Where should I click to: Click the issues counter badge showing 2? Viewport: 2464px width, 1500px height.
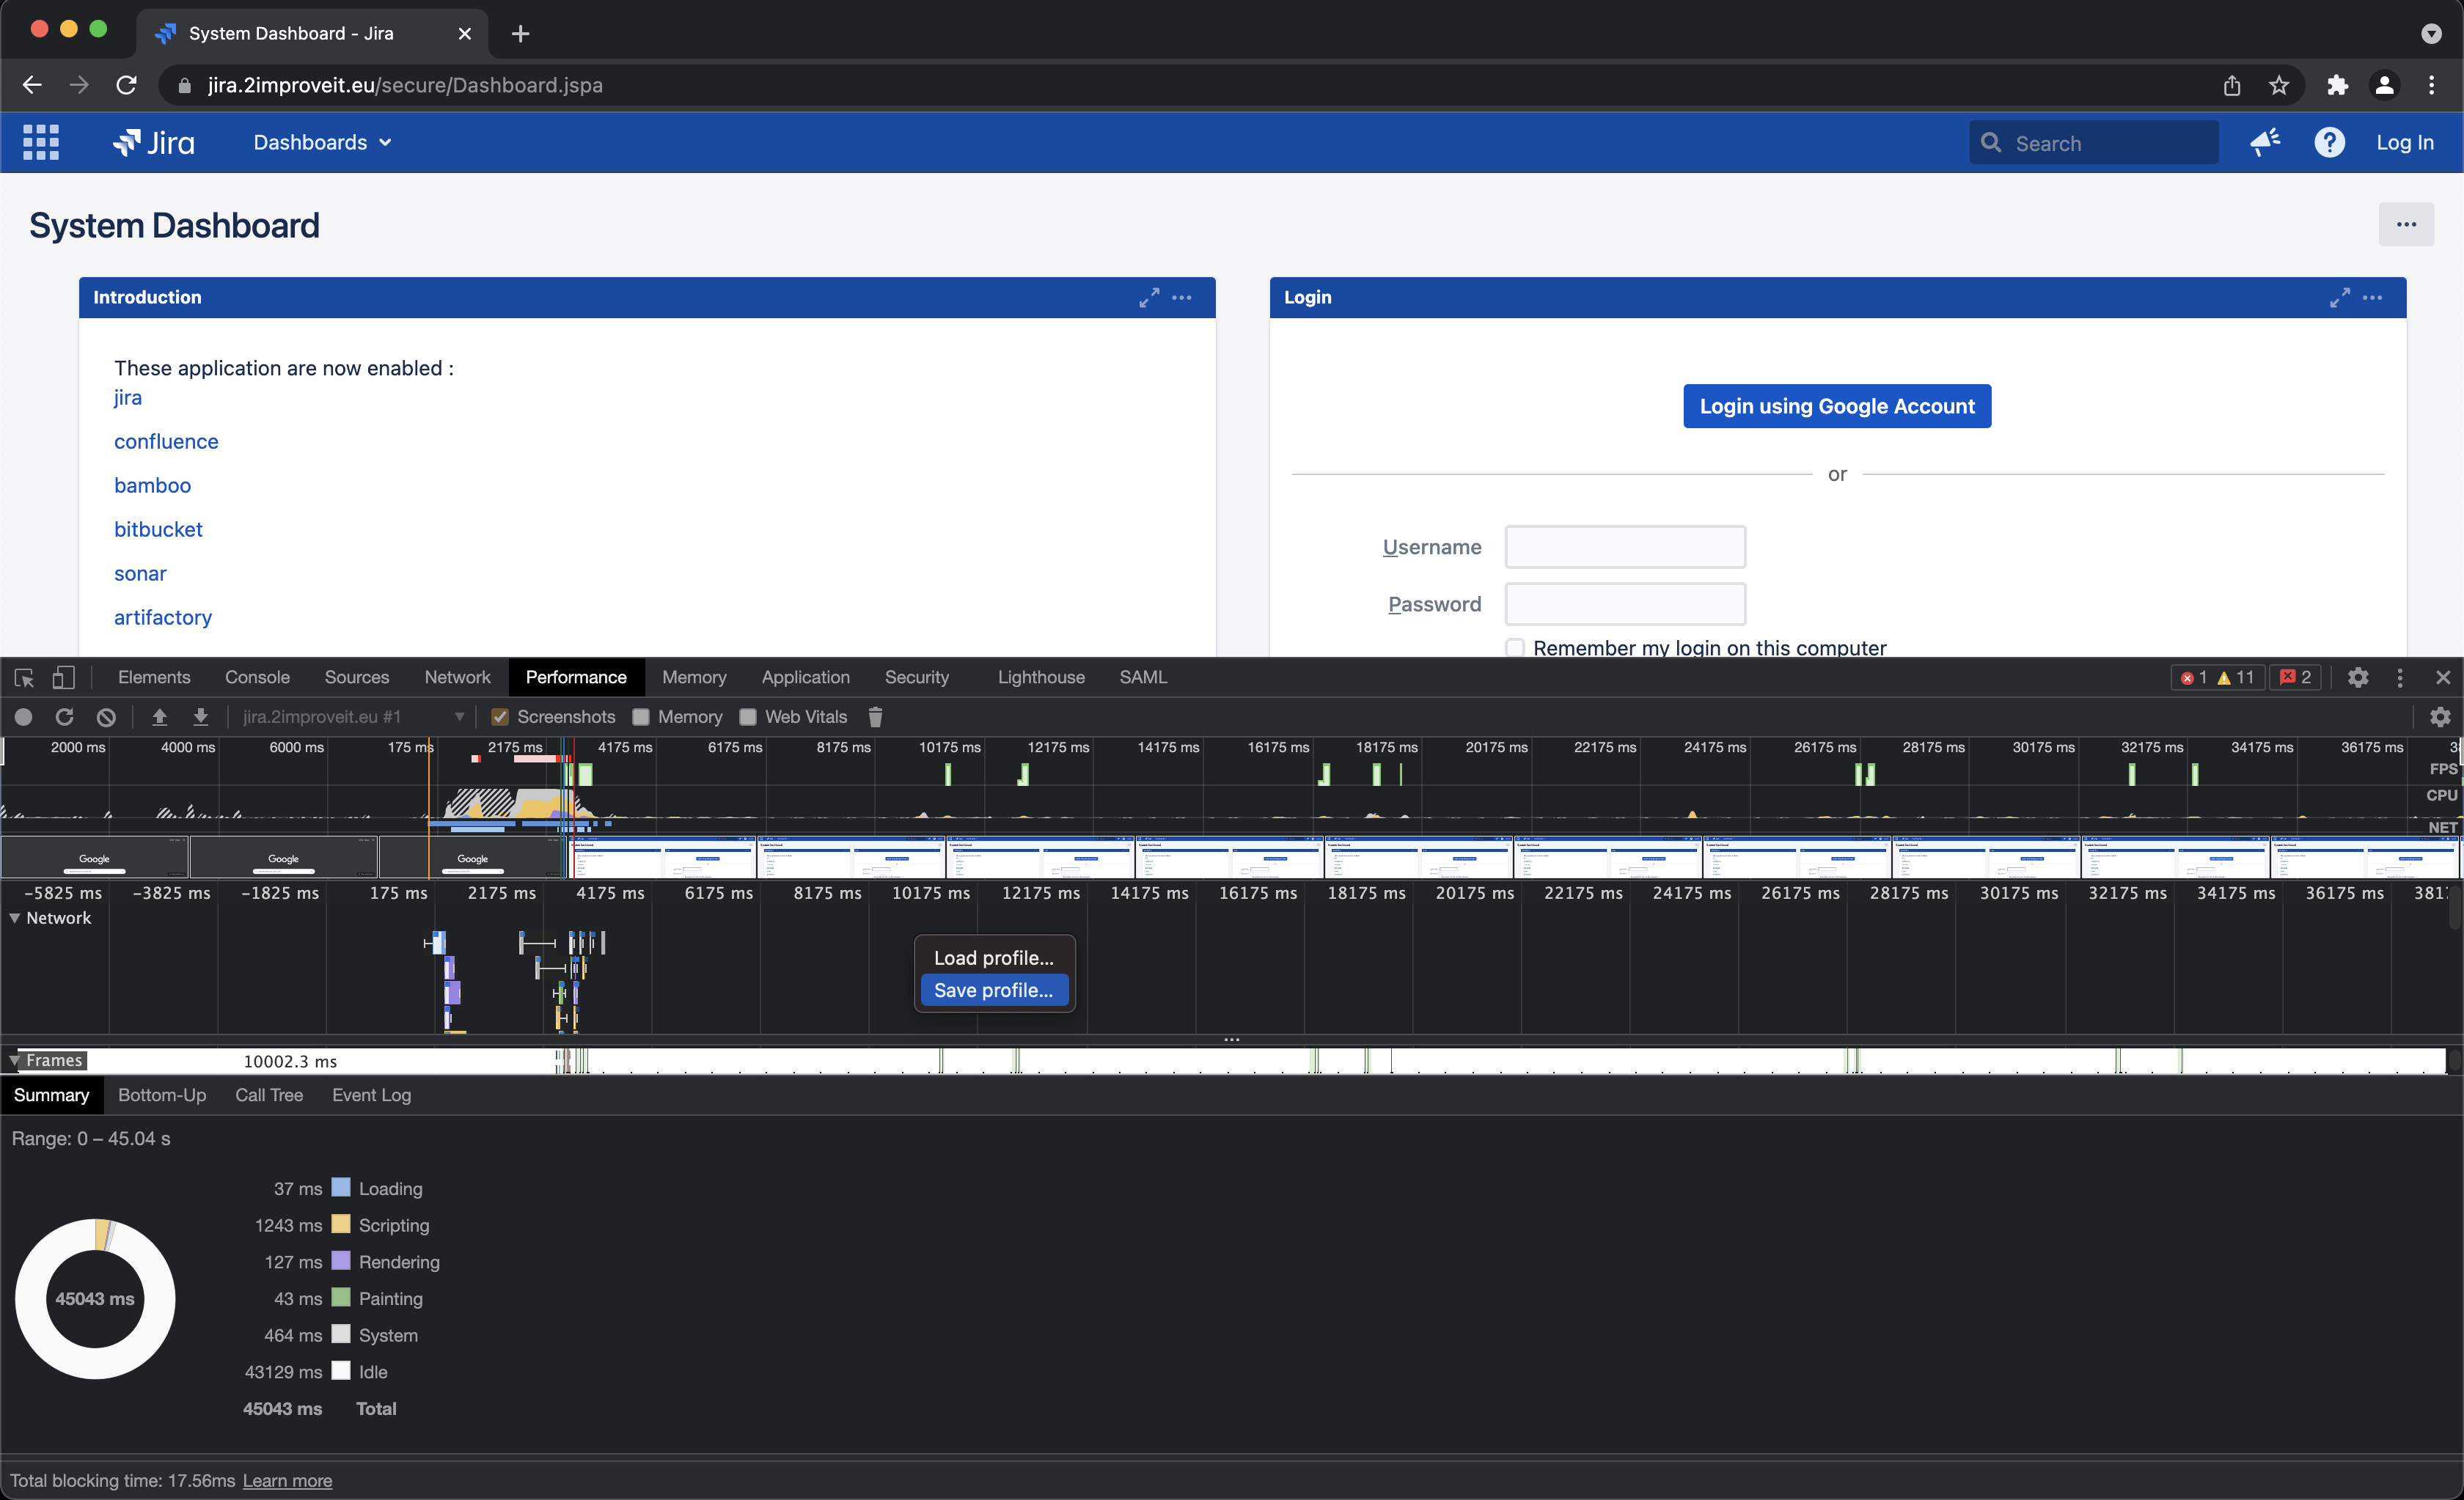2294,678
